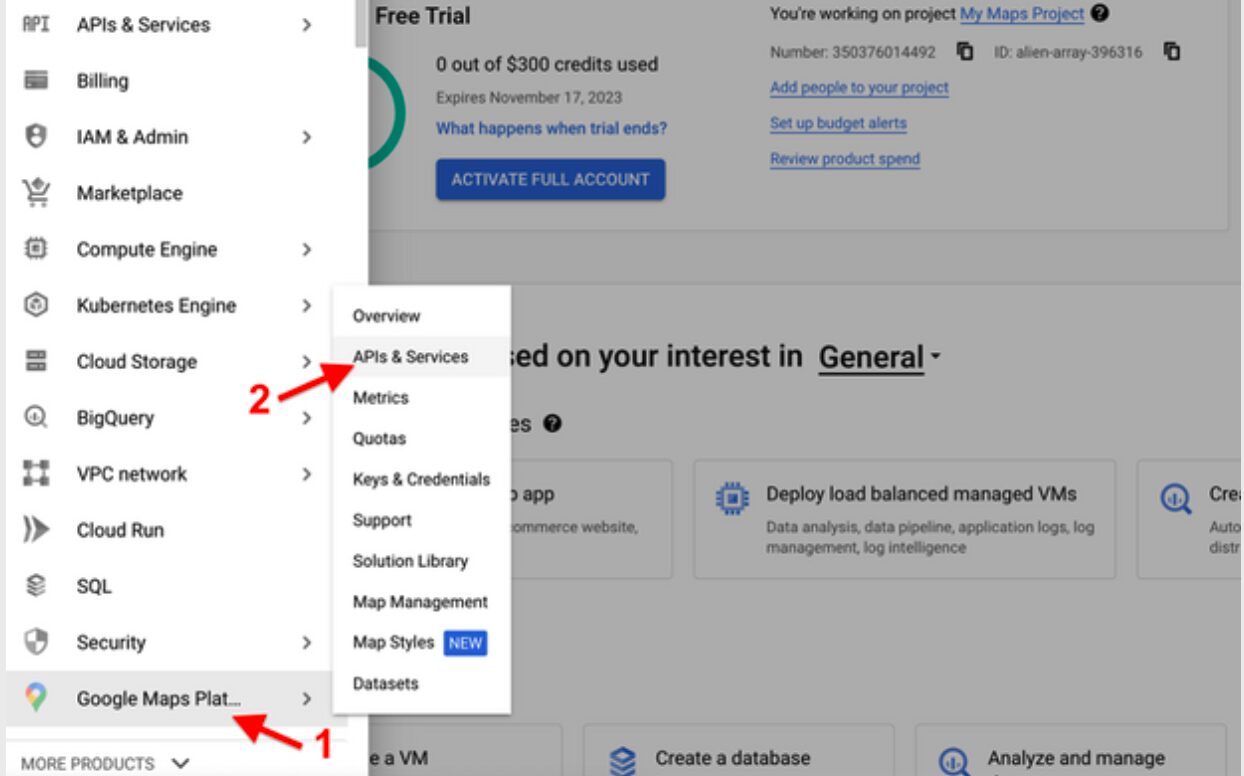1244x776 pixels.
Task: Open the Deploy load balanced managed VMs card
Action: (x=904, y=519)
